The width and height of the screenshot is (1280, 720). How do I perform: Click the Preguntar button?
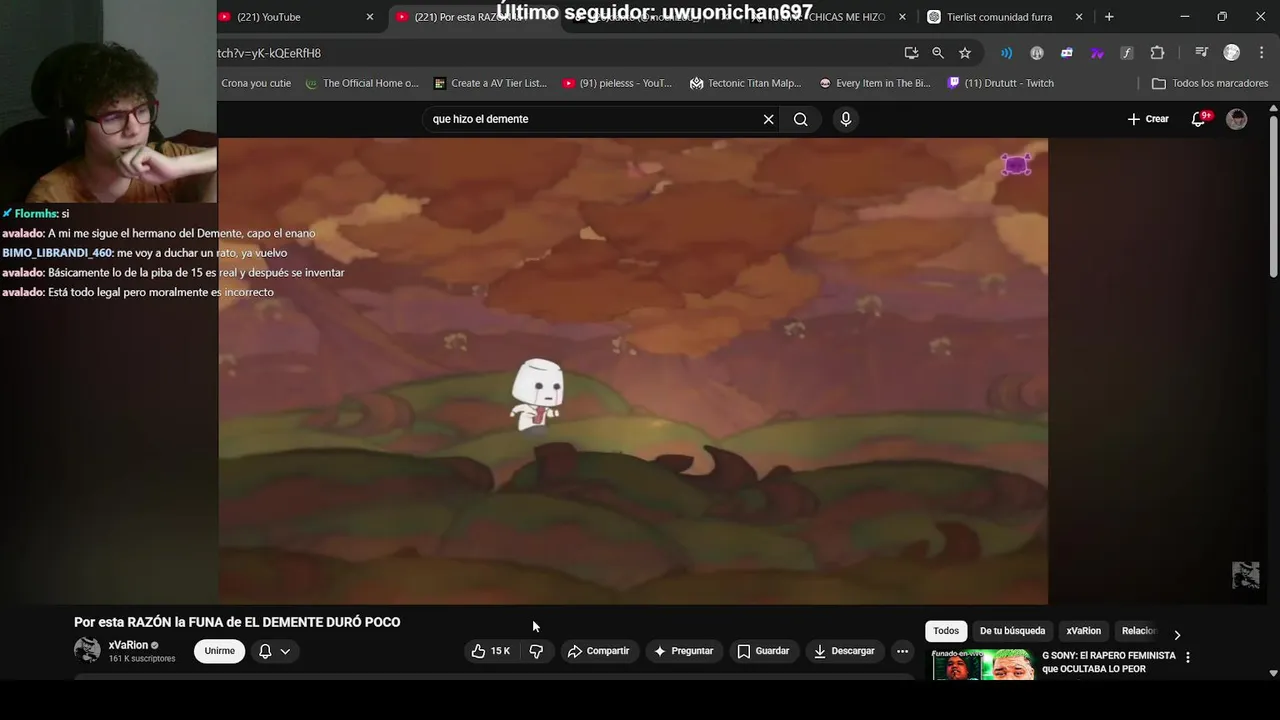pos(683,651)
